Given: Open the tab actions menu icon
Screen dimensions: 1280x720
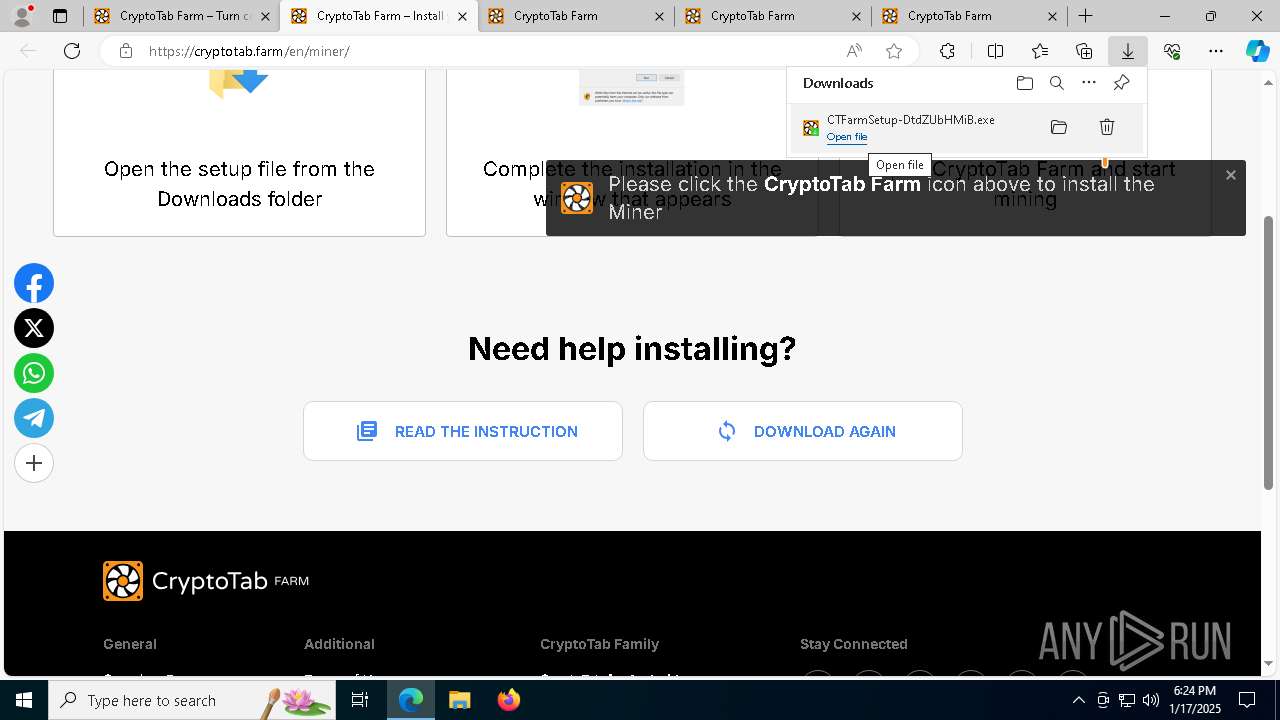Looking at the screenshot, I should (60, 16).
